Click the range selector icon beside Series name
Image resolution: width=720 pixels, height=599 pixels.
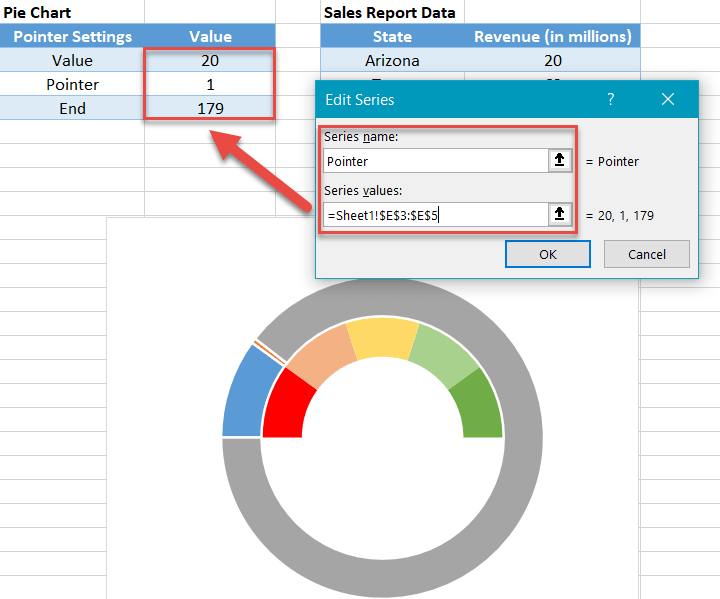(560, 161)
